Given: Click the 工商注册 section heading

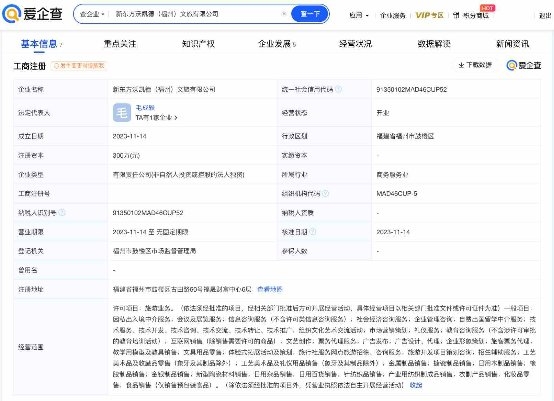Looking at the screenshot, I should tap(30, 66).
